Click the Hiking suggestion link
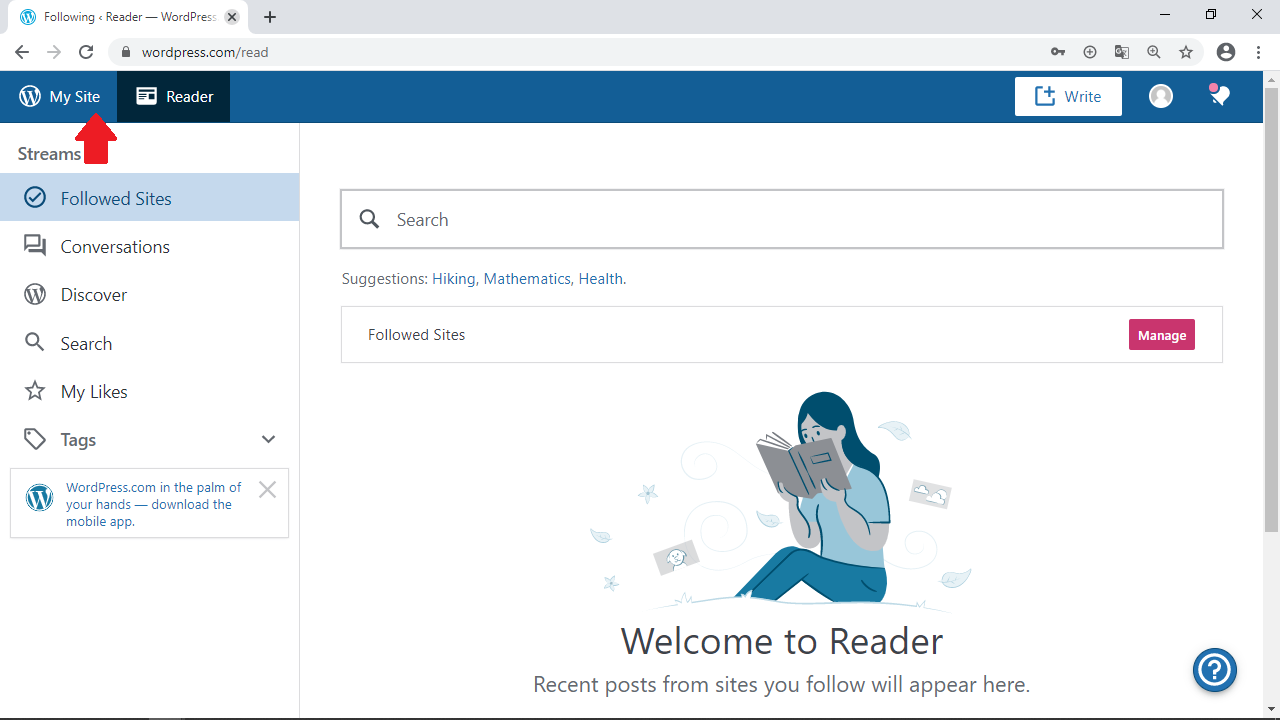The image size is (1280, 720). click(x=453, y=279)
